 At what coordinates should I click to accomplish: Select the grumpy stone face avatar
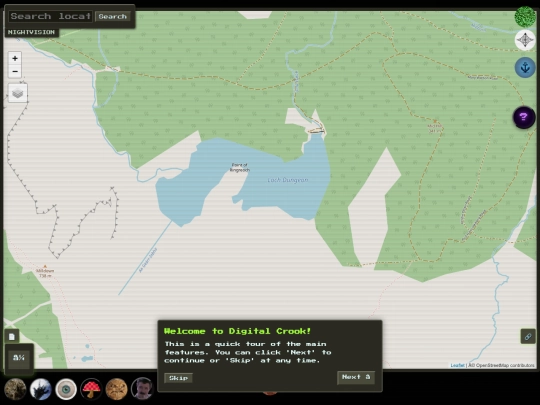[116, 389]
